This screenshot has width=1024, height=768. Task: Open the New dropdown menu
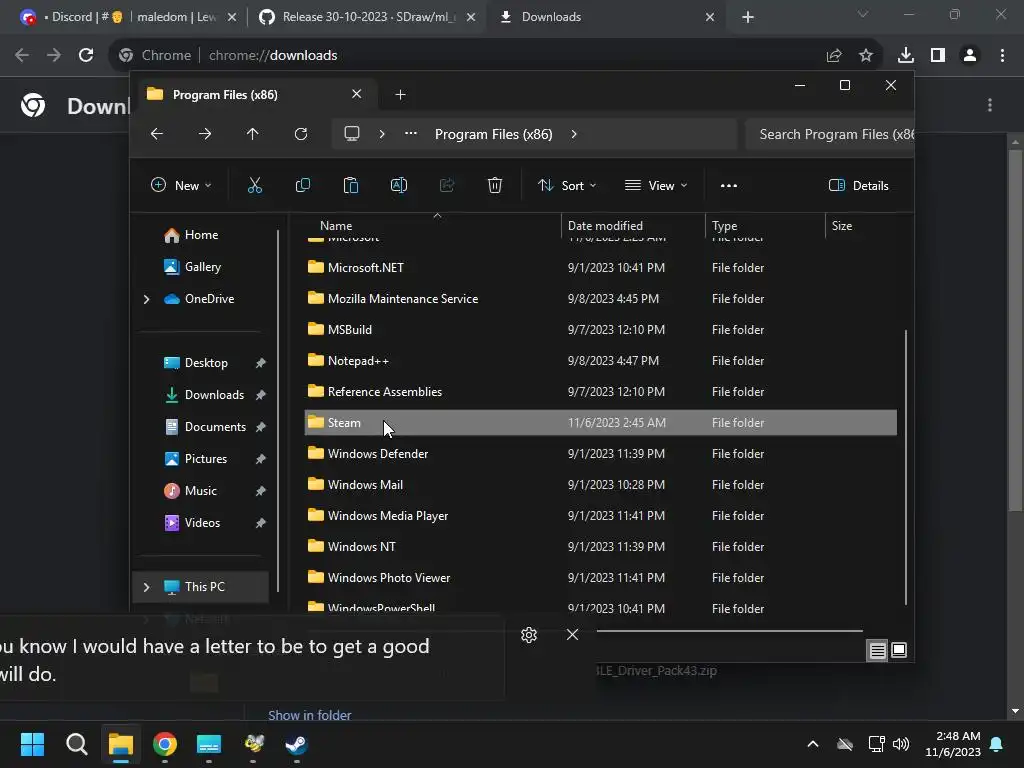[x=181, y=185]
